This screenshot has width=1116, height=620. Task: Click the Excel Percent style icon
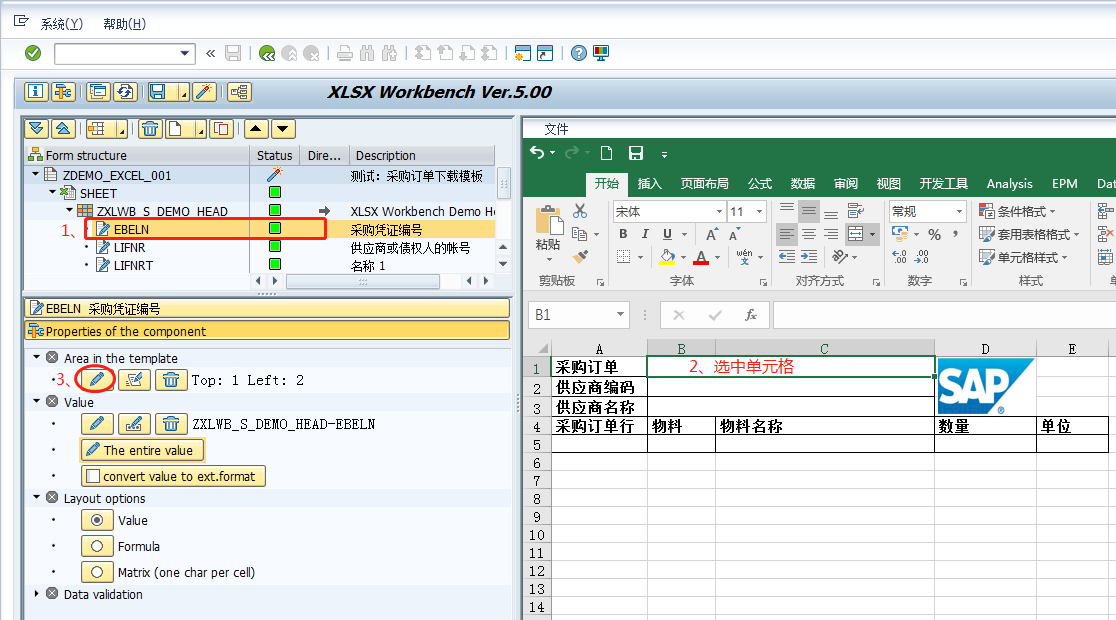[x=935, y=234]
